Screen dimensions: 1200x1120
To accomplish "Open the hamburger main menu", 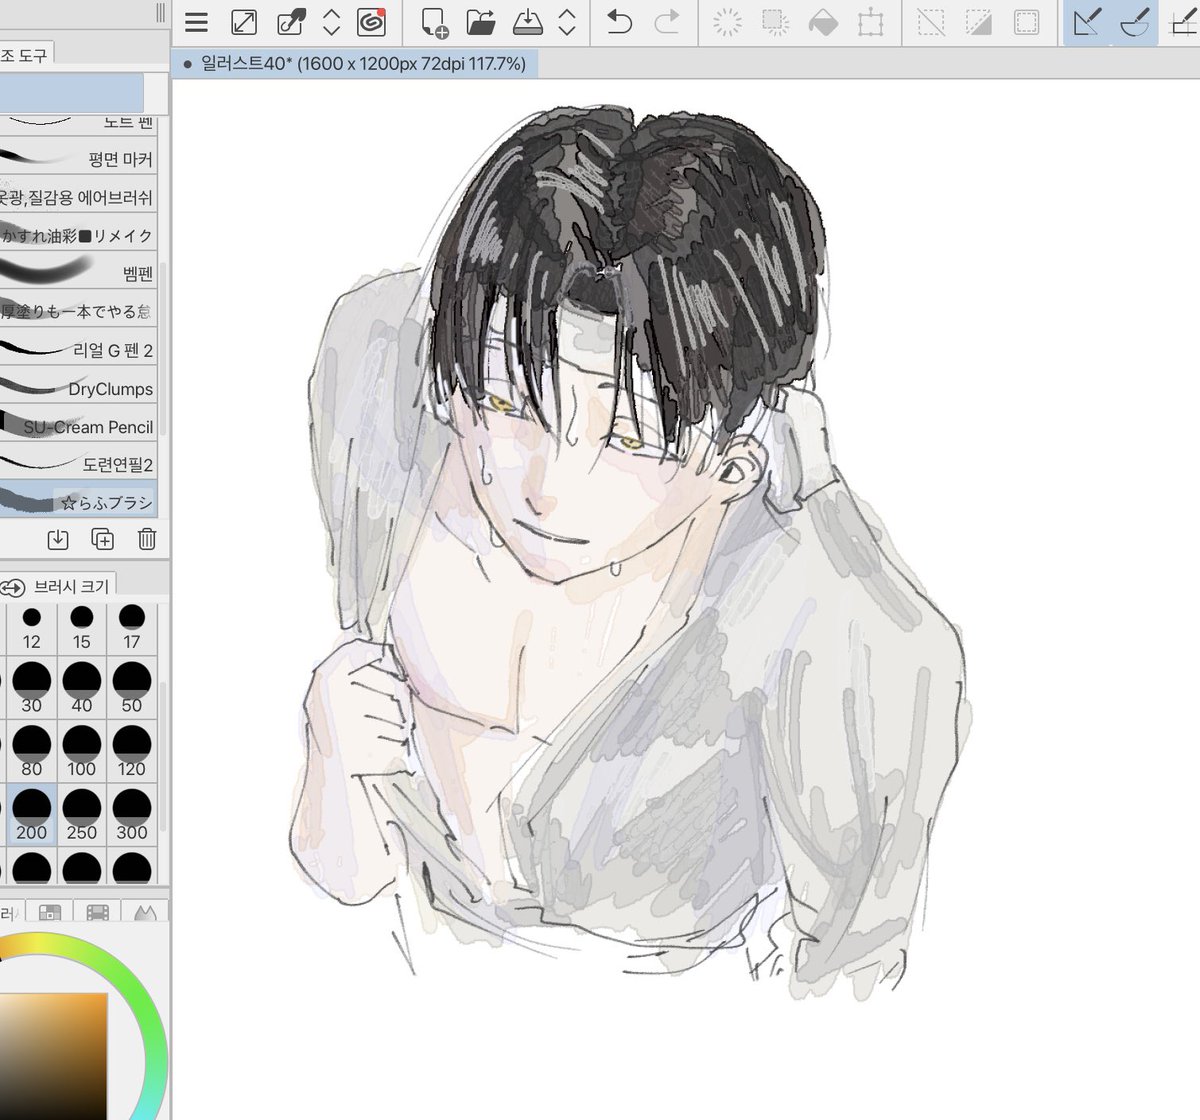I will pos(197,23).
